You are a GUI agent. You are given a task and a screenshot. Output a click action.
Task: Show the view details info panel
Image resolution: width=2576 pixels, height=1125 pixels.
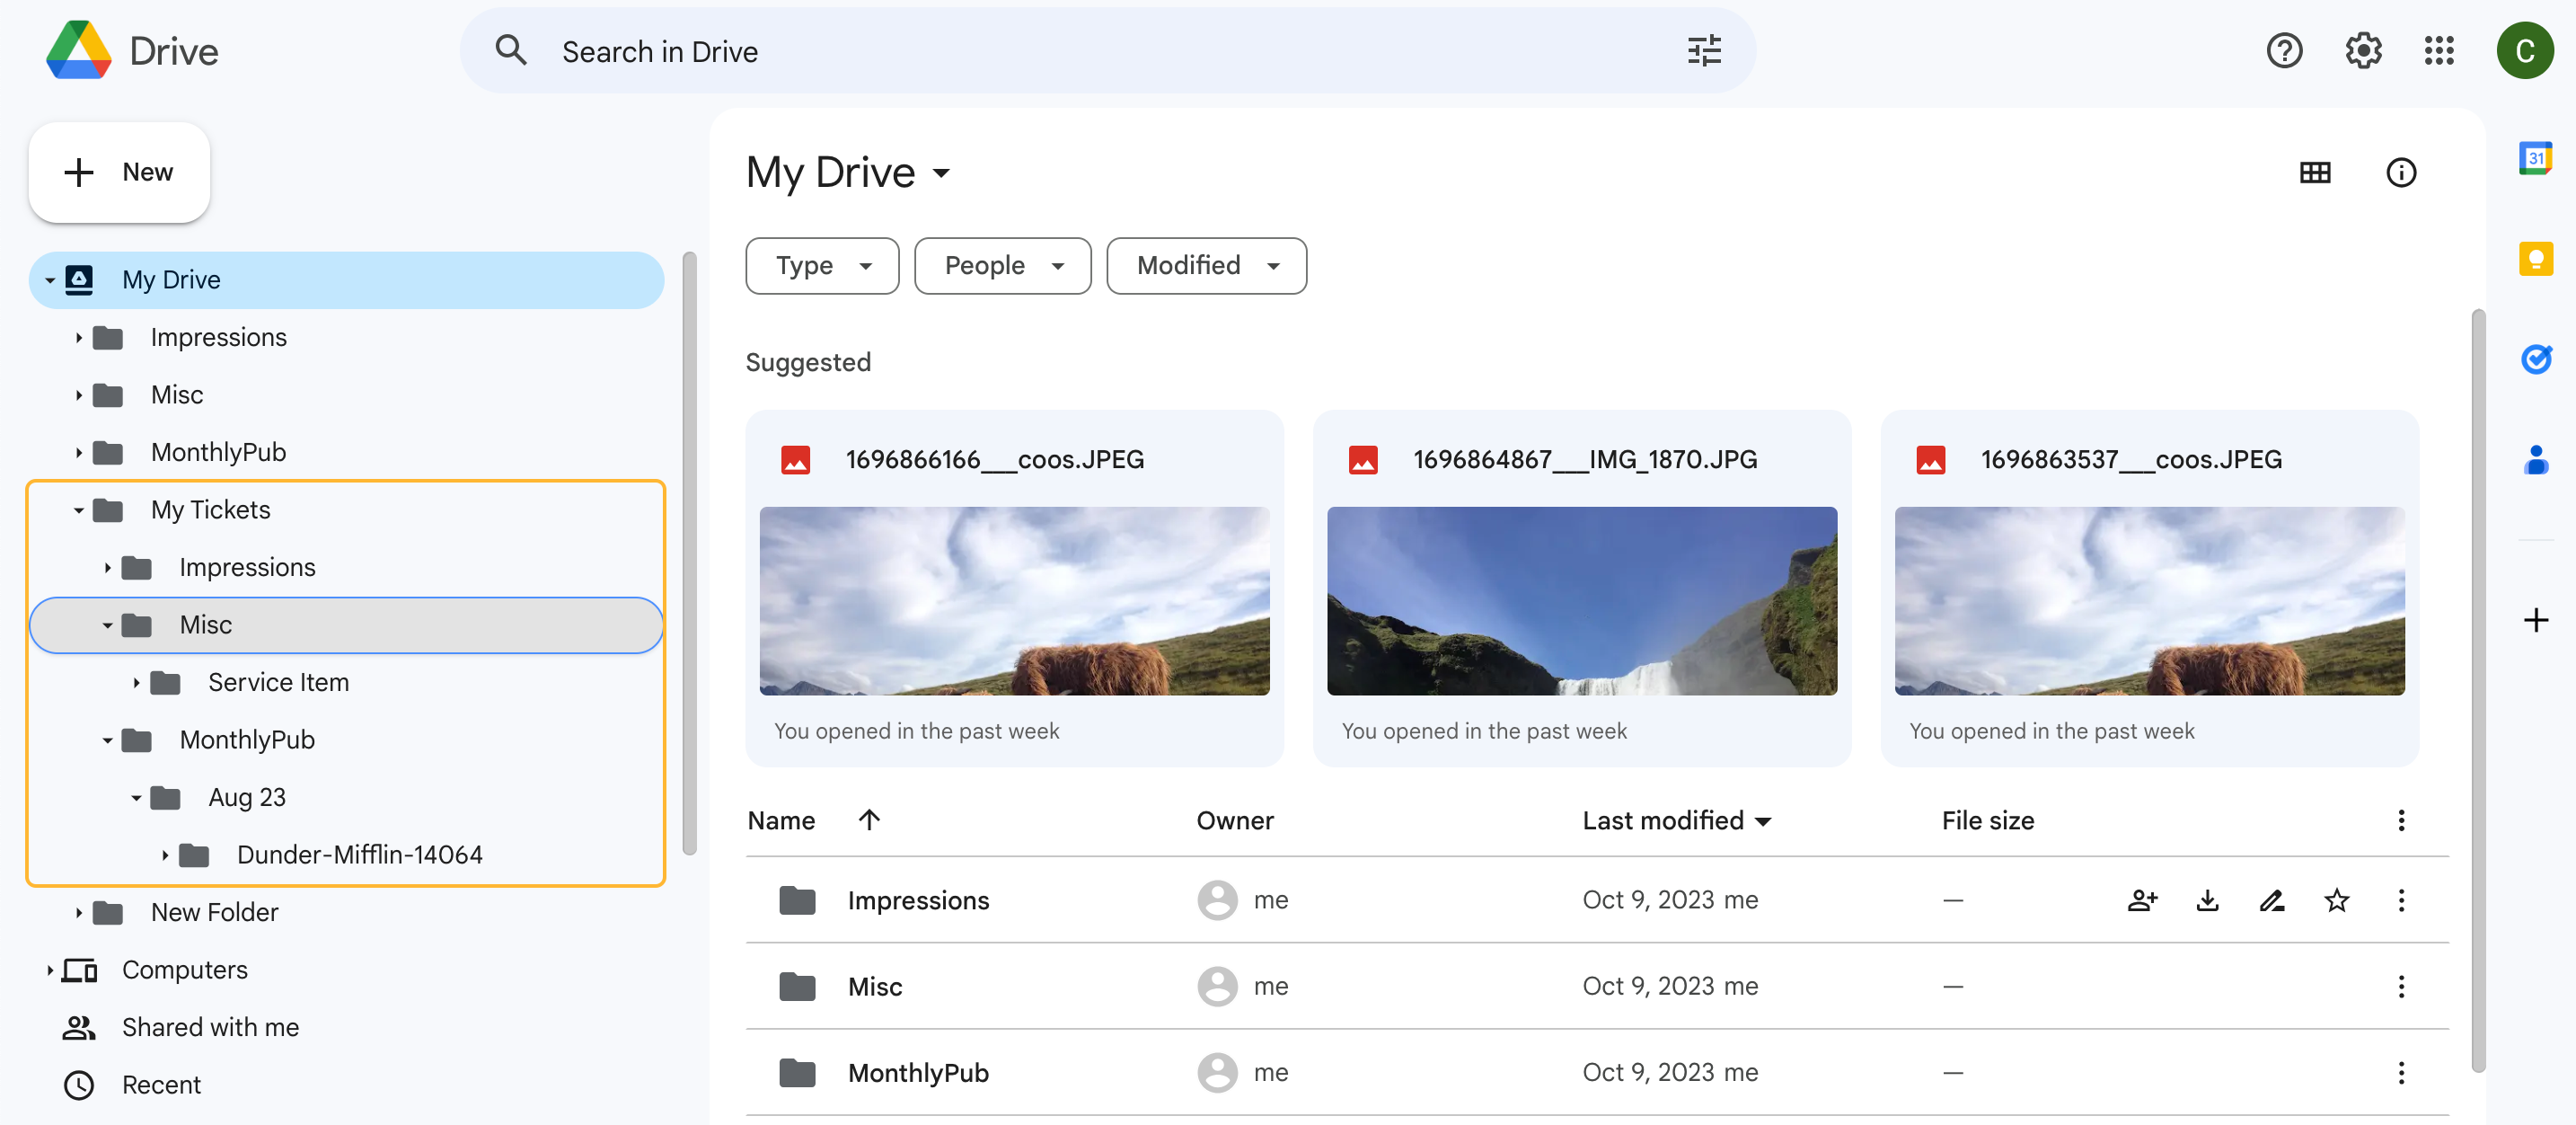coord(2400,173)
